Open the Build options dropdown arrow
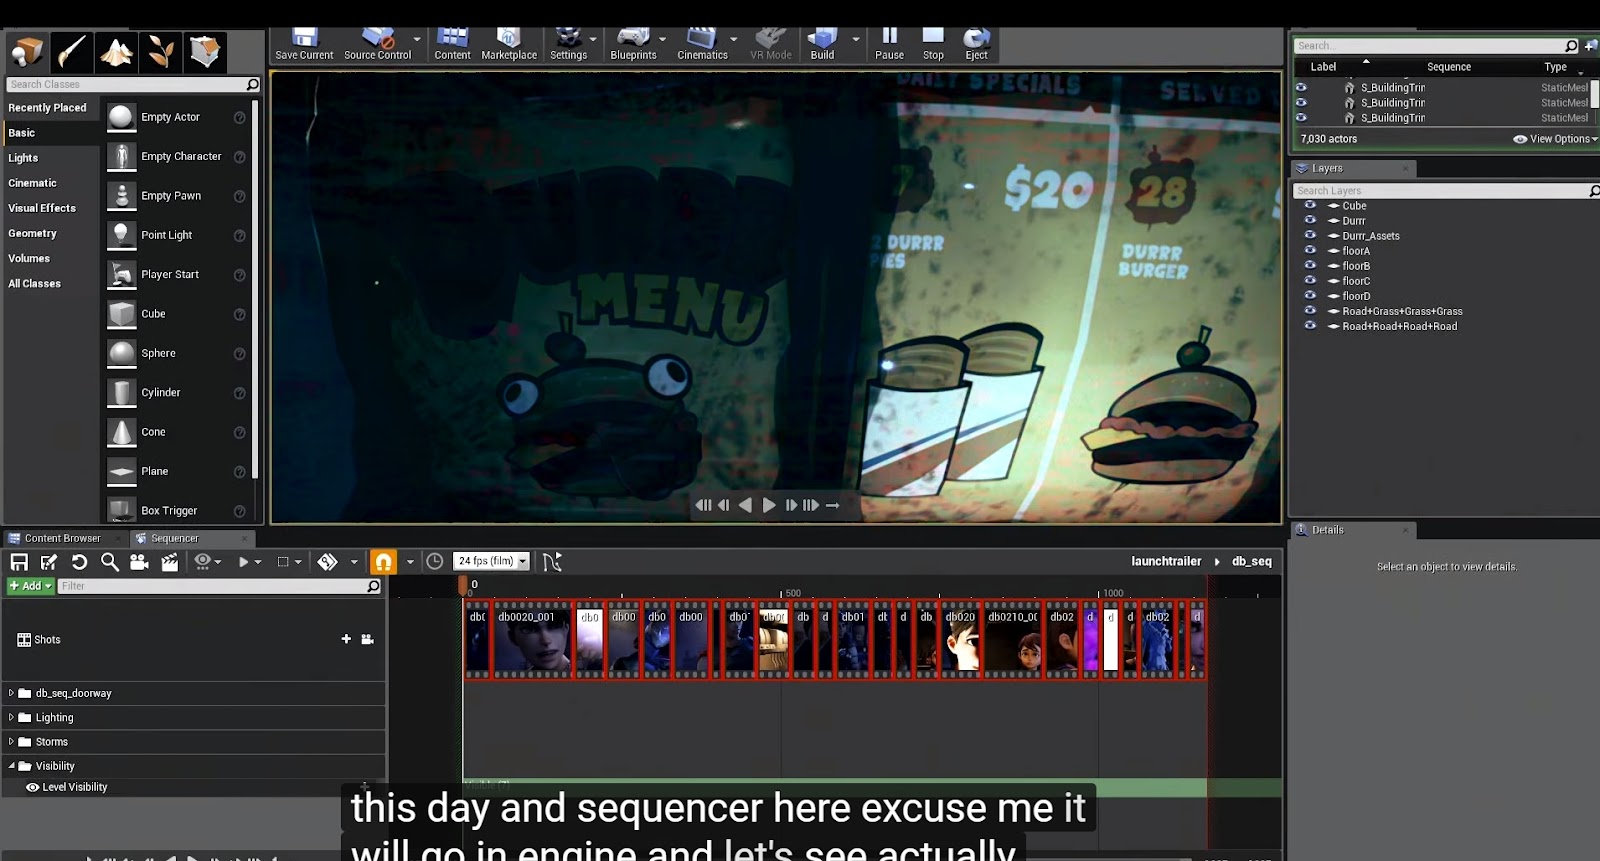Image resolution: width=1600 pixels, height=861 pixels. coord(855,40)
